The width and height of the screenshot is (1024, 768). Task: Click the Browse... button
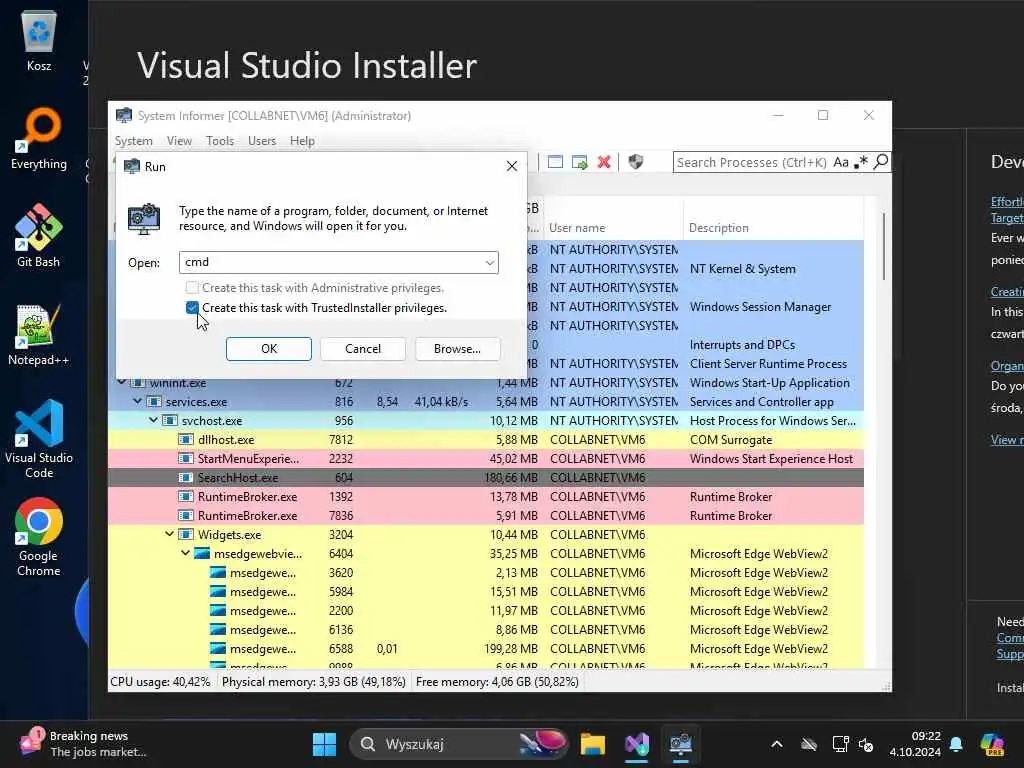[457, 349]
